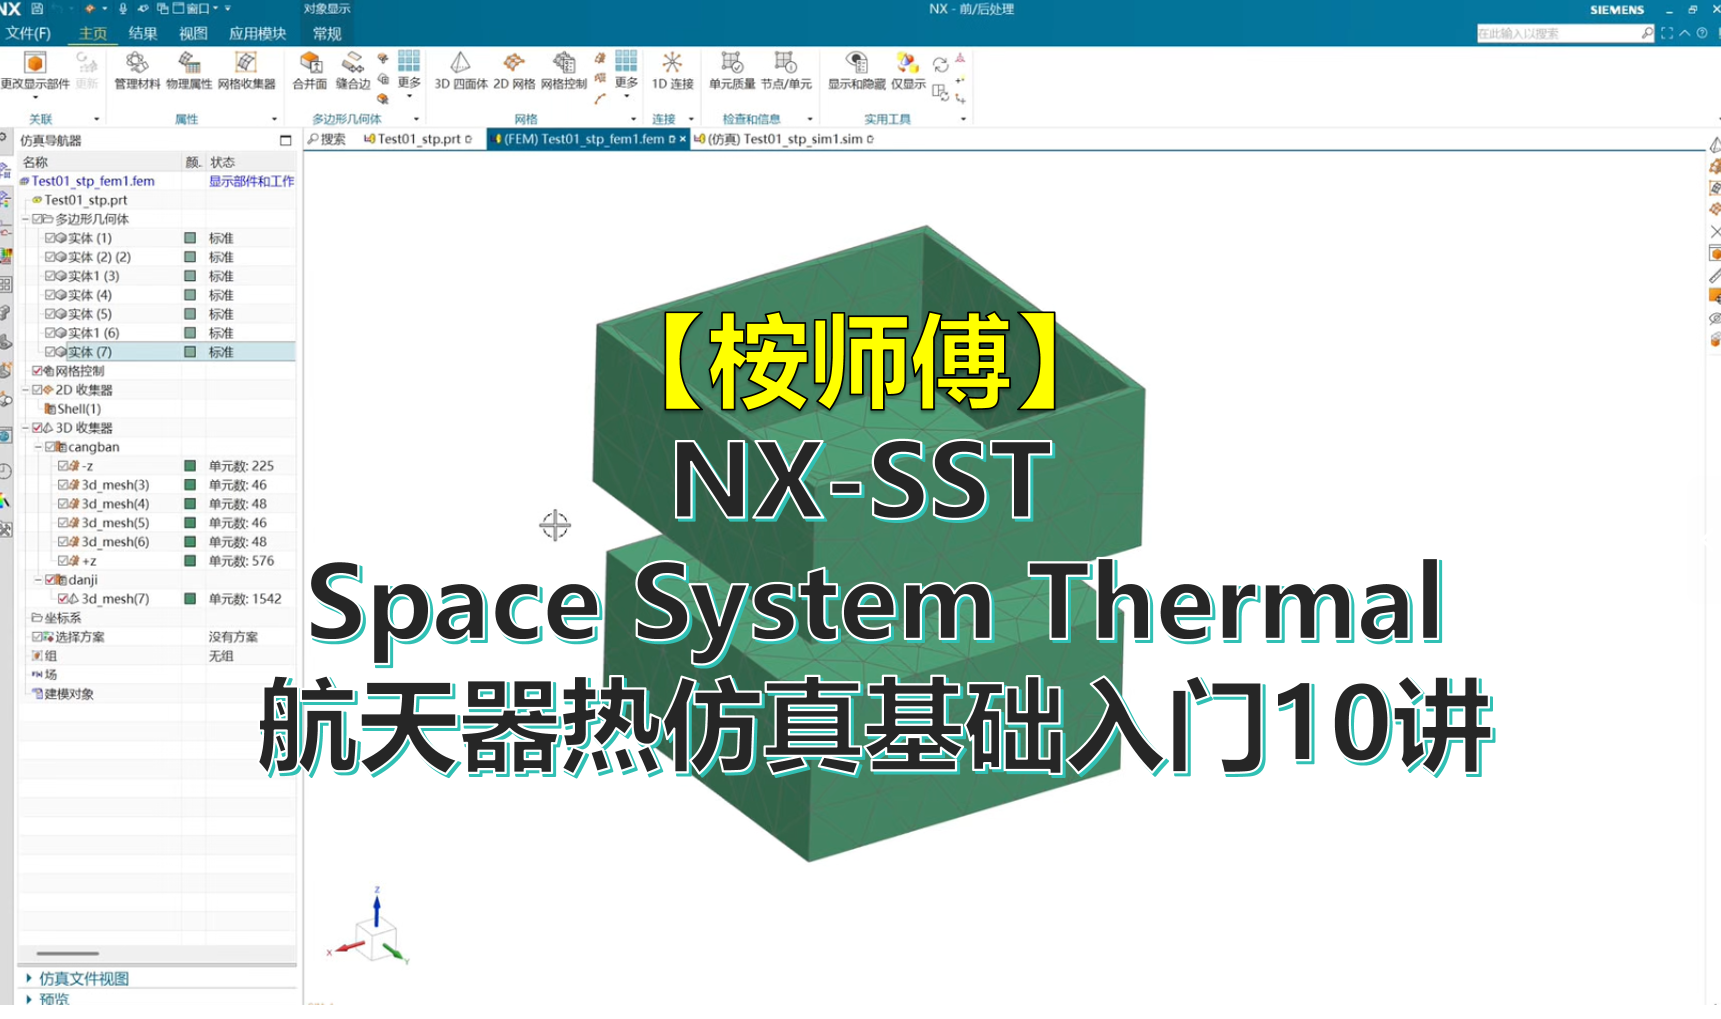Collapse the 2D 收集器 node
Viewport: 1721px width, 1019px height.
[x=25, y=390]
